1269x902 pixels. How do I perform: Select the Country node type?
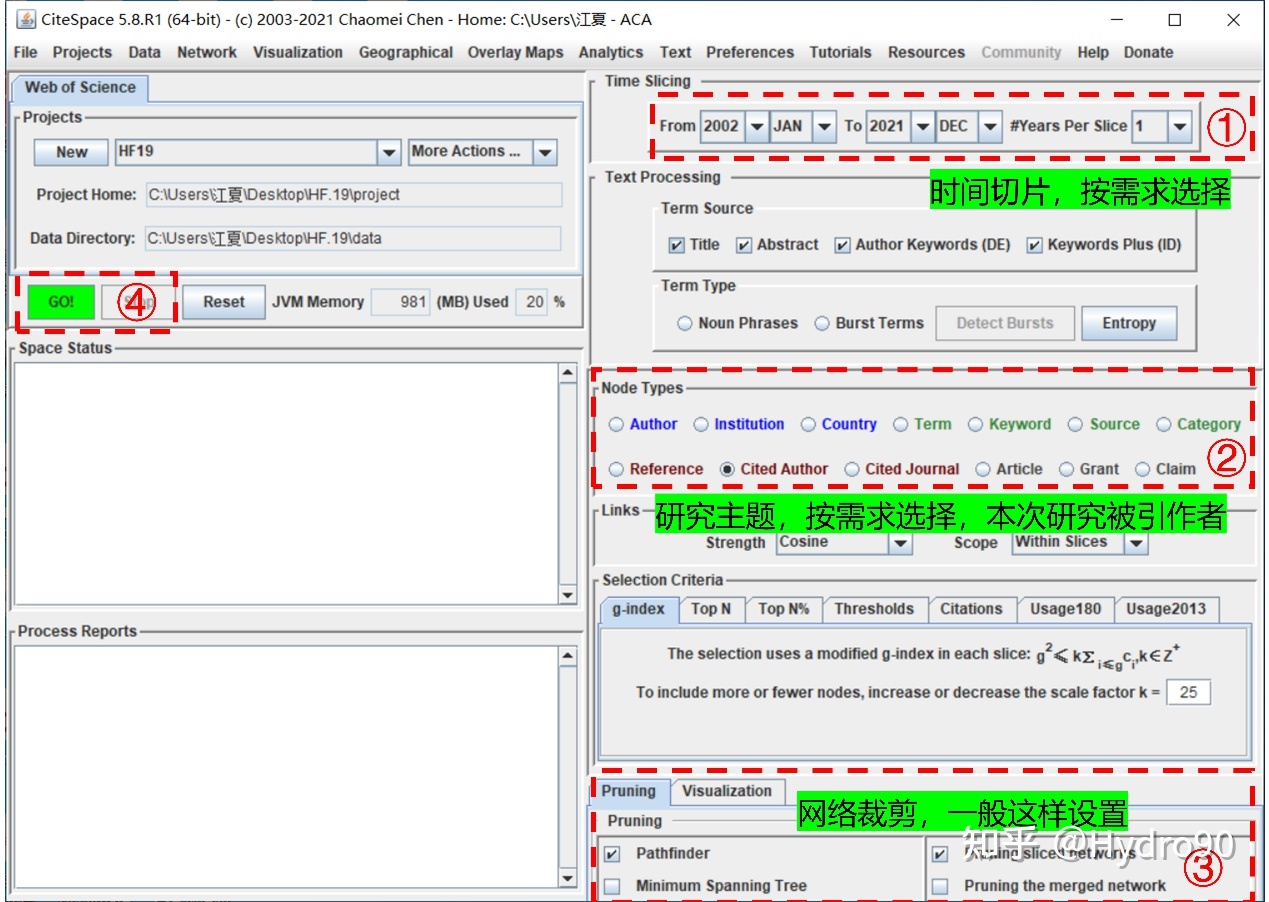[808, 424]
